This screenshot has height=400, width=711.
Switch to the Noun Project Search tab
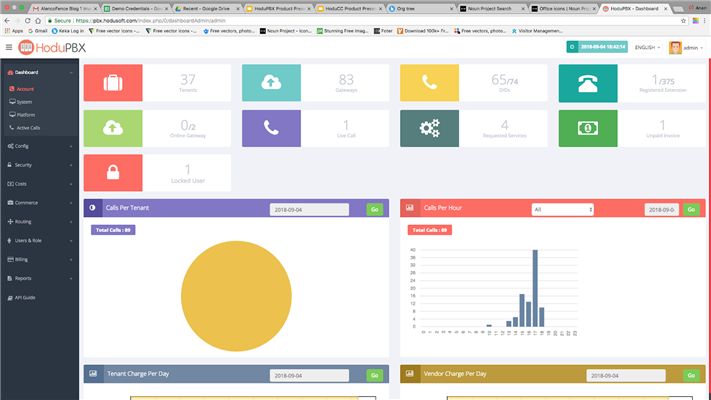pos(492,9)
